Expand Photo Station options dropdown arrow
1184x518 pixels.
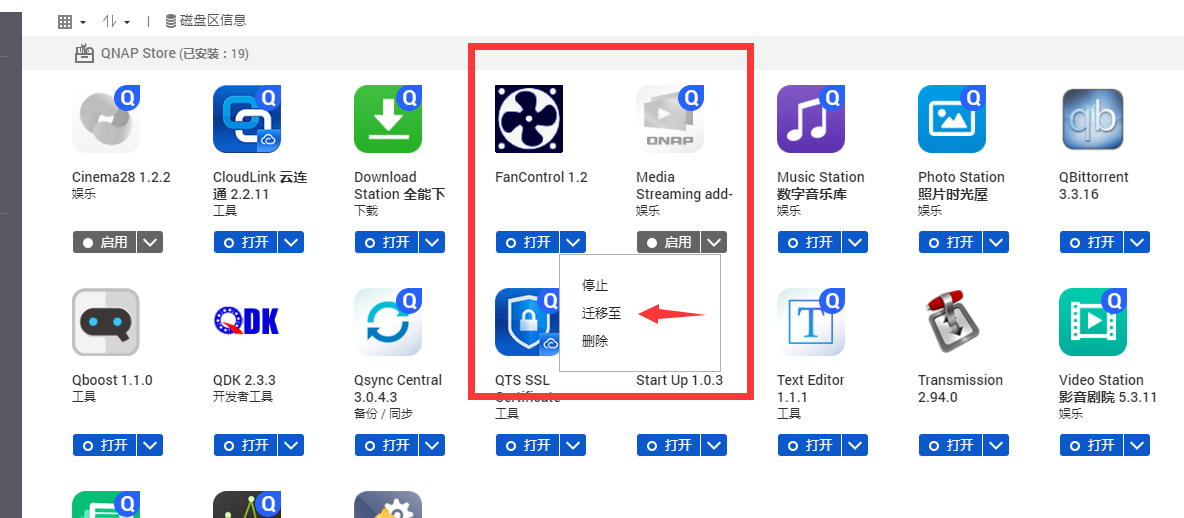tap(997, 242)
